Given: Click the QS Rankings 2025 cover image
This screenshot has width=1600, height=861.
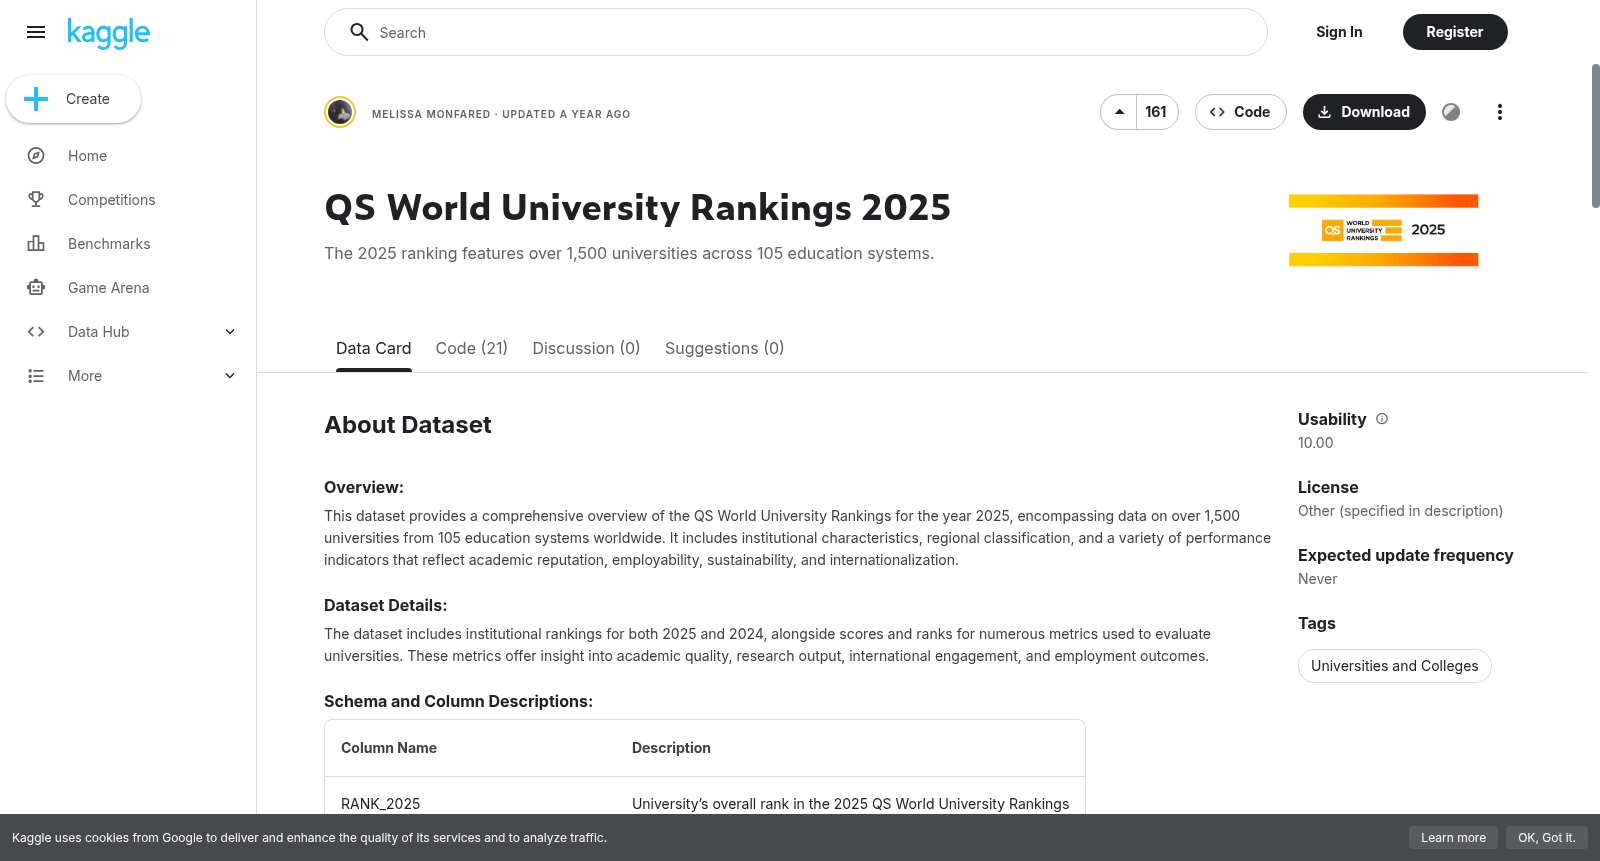Looking at the screenshot, I should [x=1383, y=230].
